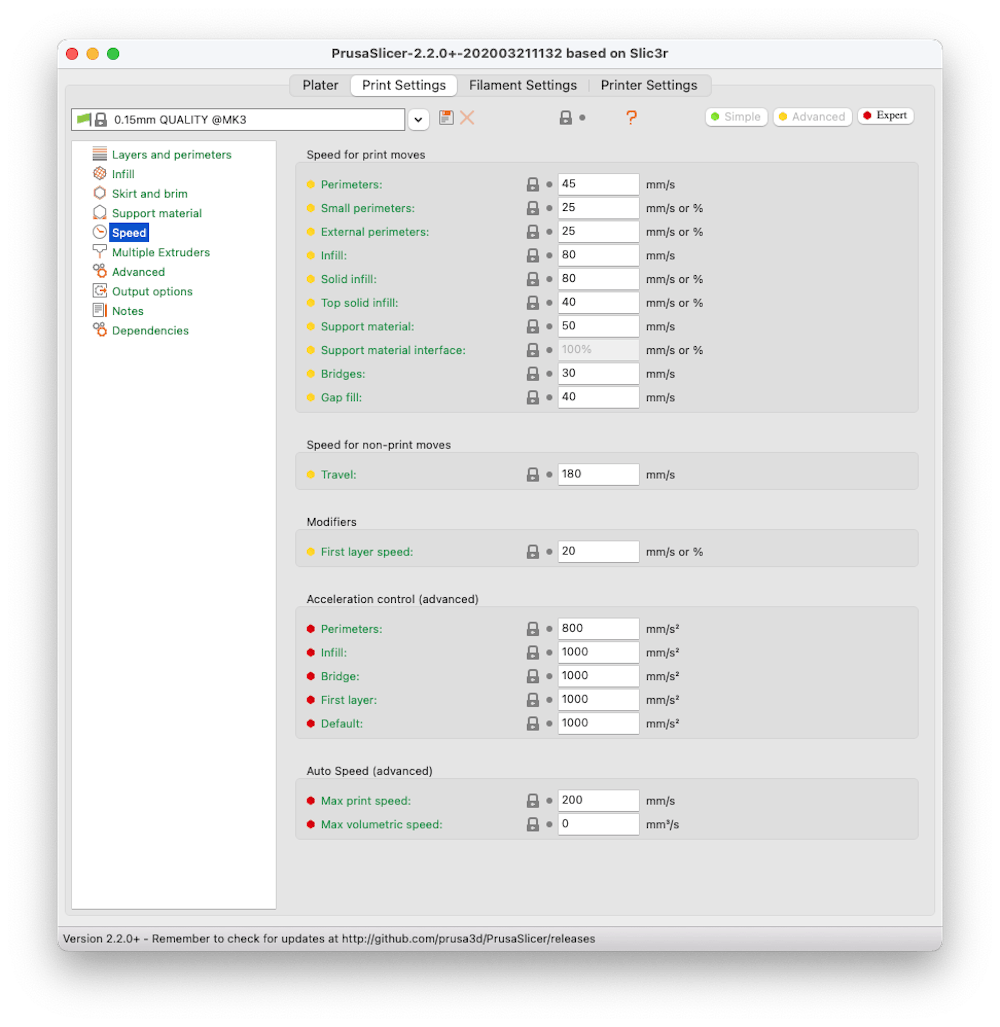Switch to Expert mode
Screen dimensions: 1000x1027
pos(885,116)
